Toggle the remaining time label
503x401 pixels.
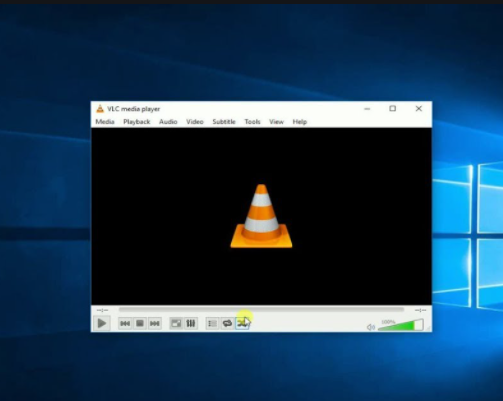pos(420,310)
